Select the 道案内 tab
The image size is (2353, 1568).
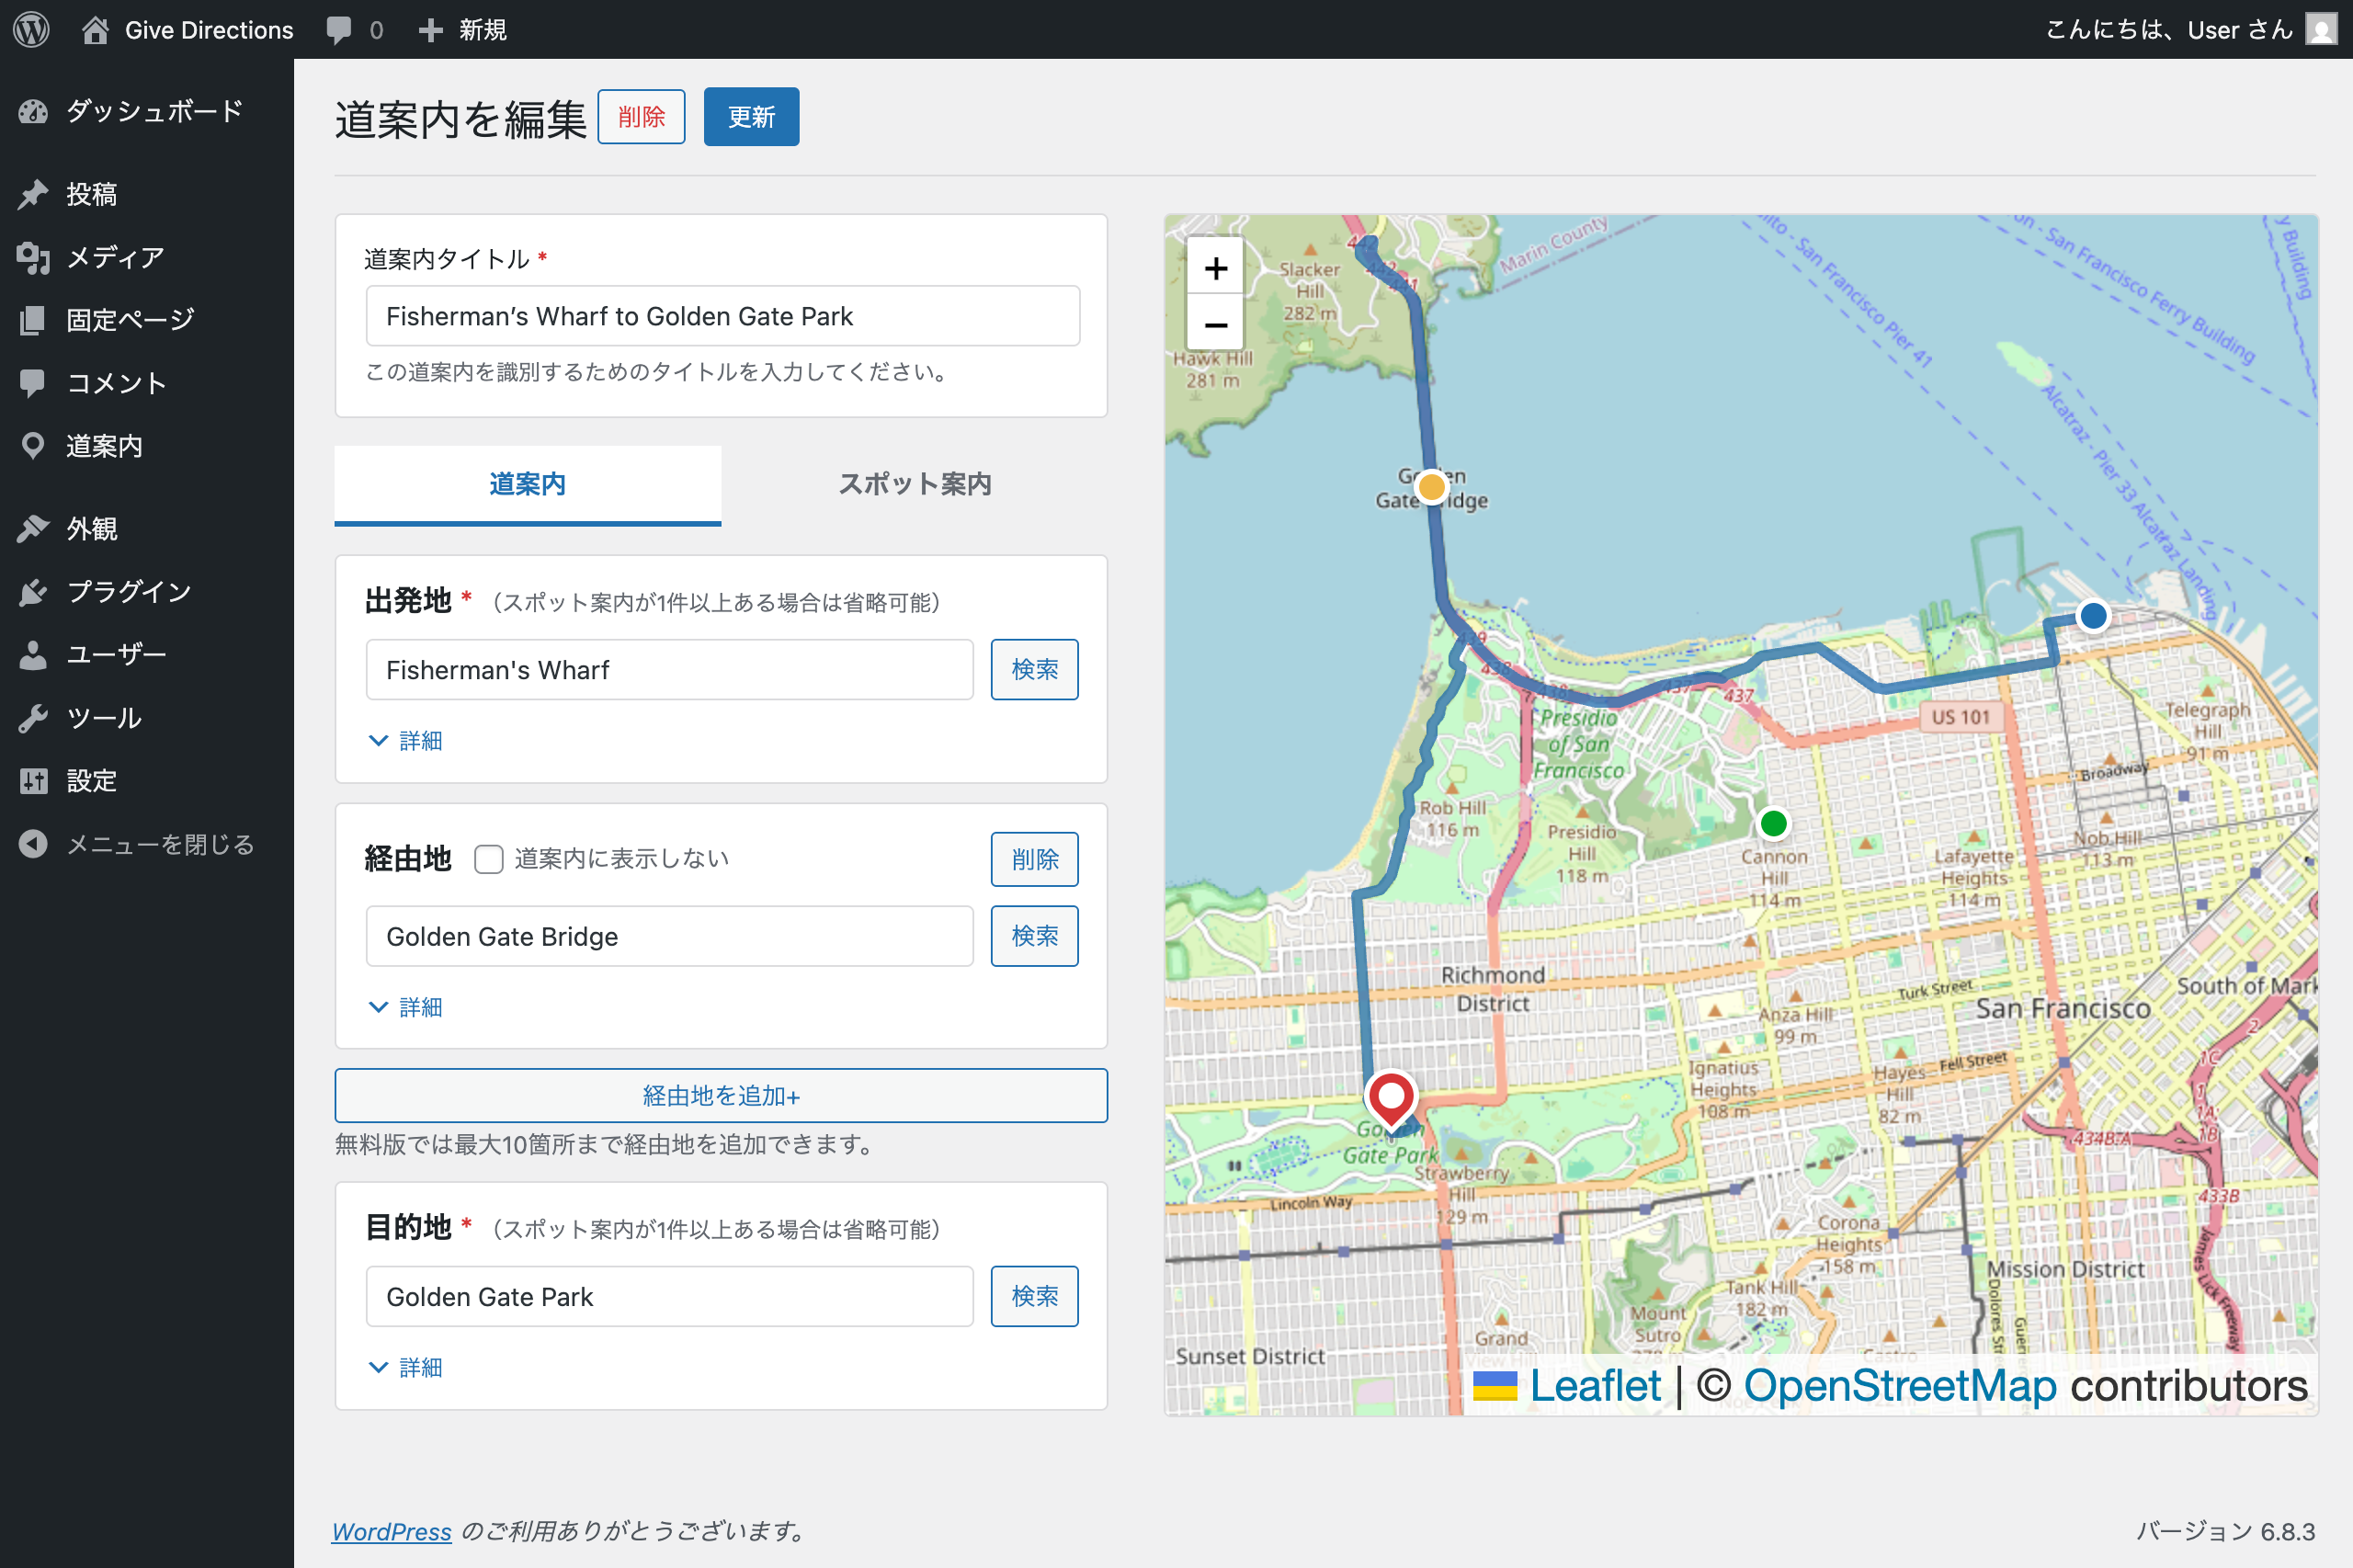(527, 484)
